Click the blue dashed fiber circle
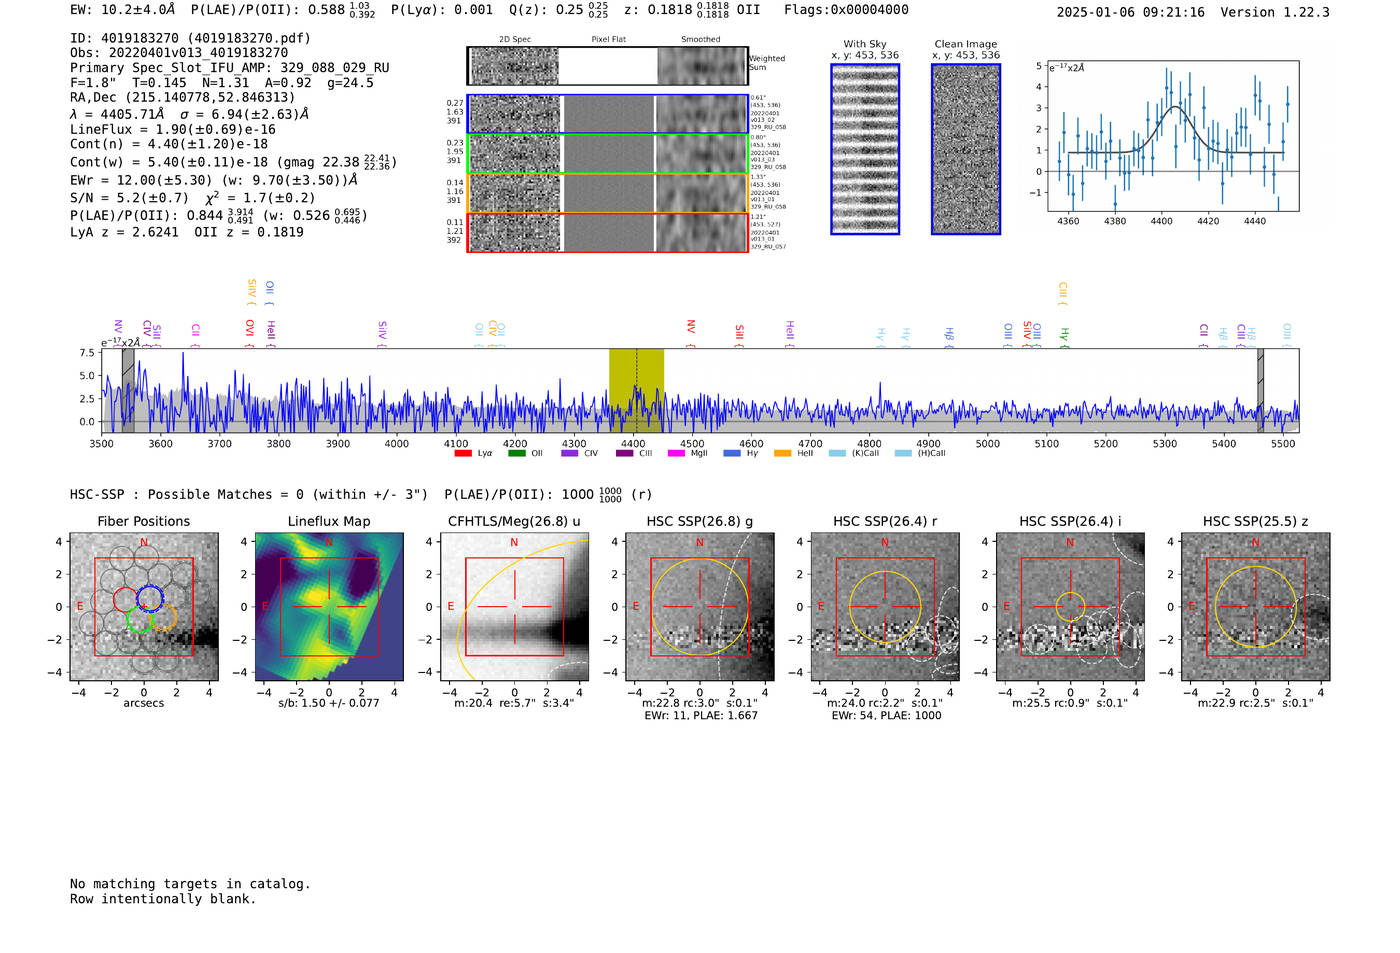This screenshot has width=1400, height=953. coord(149,598)
